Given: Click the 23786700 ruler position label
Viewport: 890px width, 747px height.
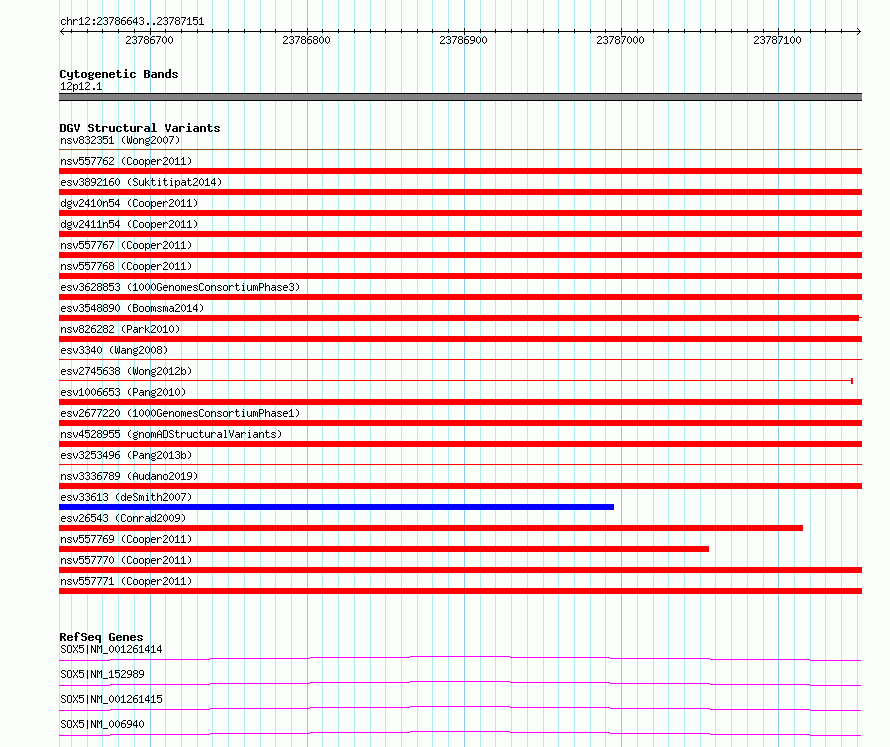Looking at the screenshot, I should point(149,40).
